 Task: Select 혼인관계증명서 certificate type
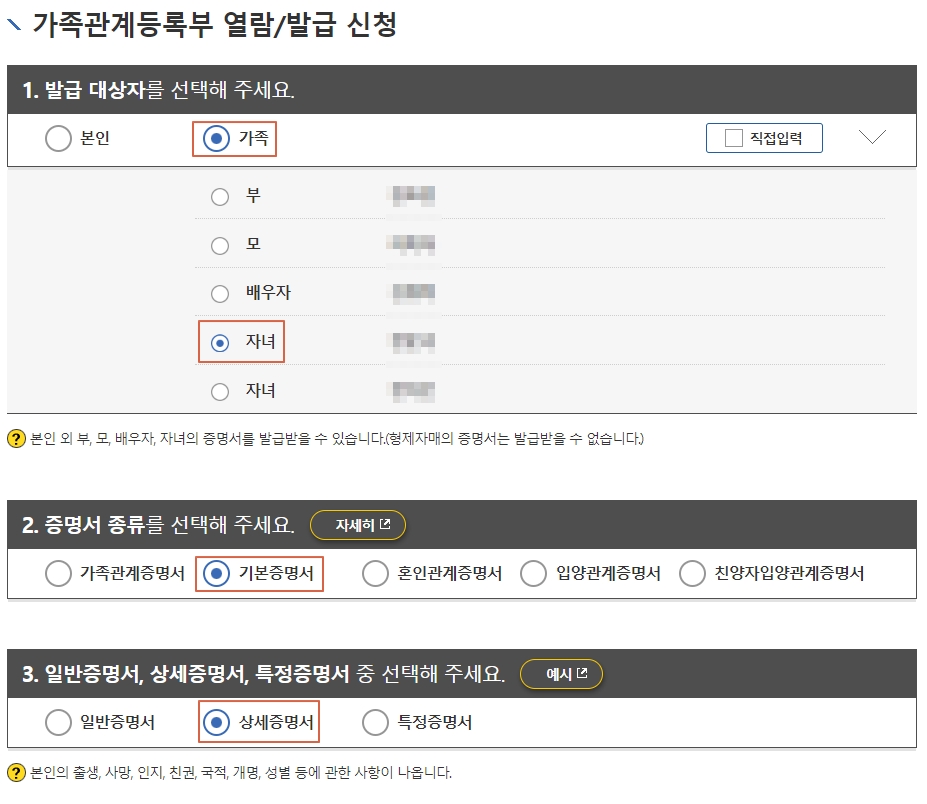click(374, 573)
